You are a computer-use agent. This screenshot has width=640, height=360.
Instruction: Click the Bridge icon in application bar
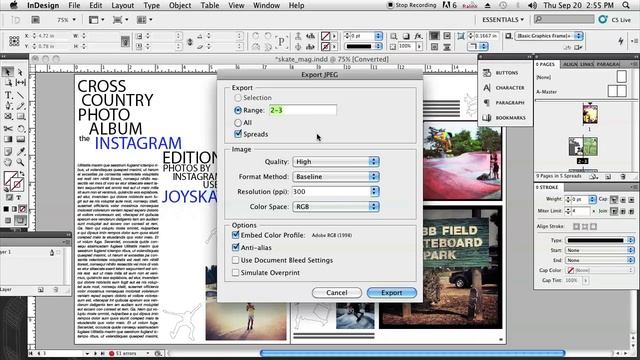36,20
